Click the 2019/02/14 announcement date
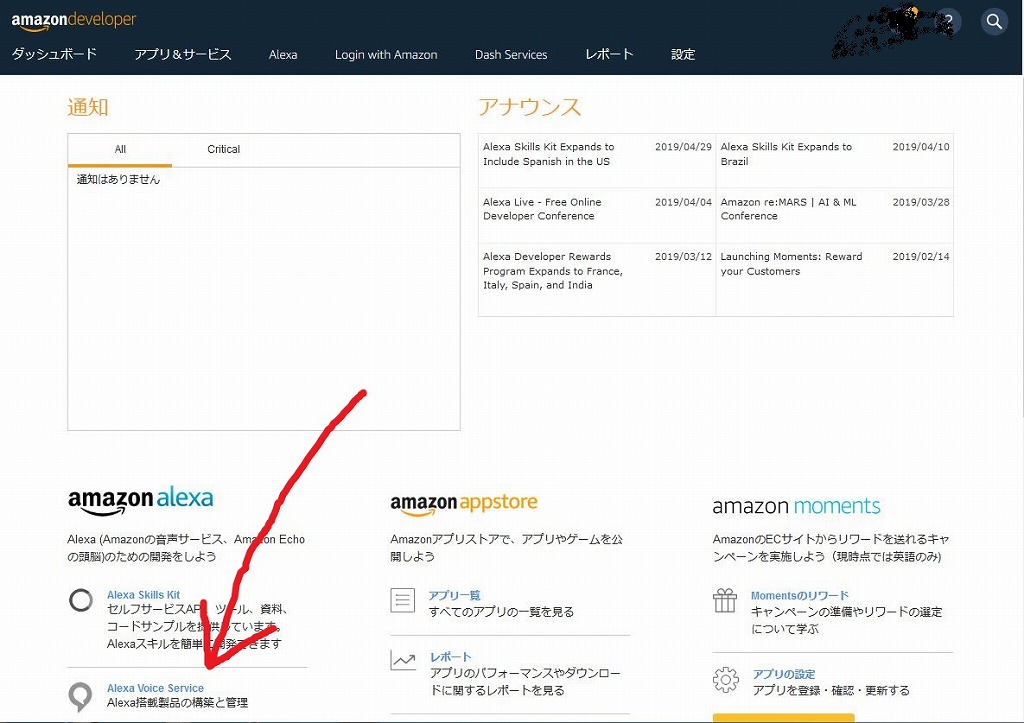 pos(921,257)
